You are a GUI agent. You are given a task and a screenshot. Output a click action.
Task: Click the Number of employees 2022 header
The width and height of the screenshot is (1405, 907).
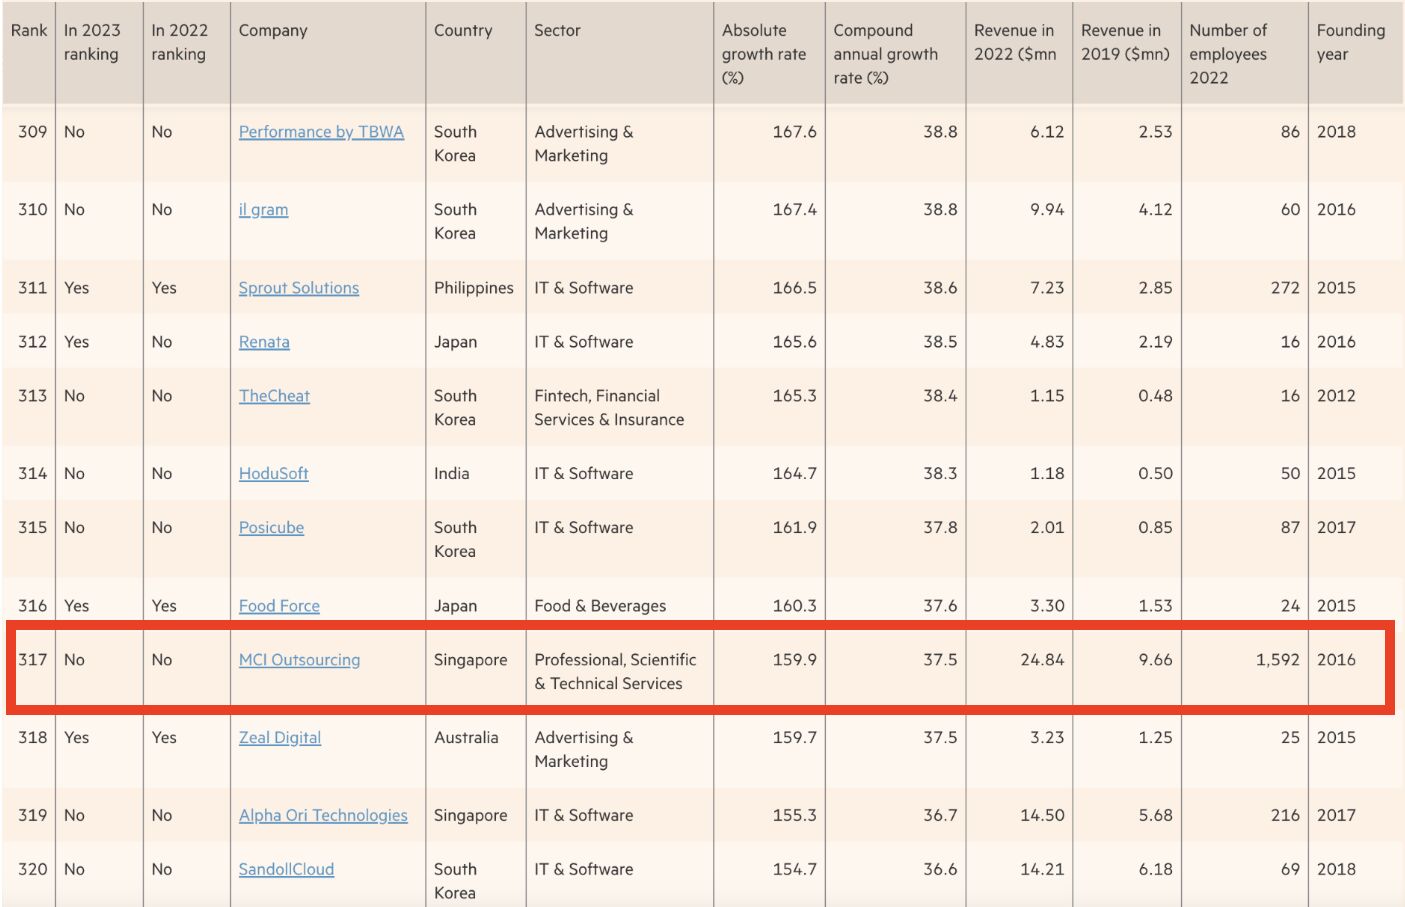(x=1228, y=54)
